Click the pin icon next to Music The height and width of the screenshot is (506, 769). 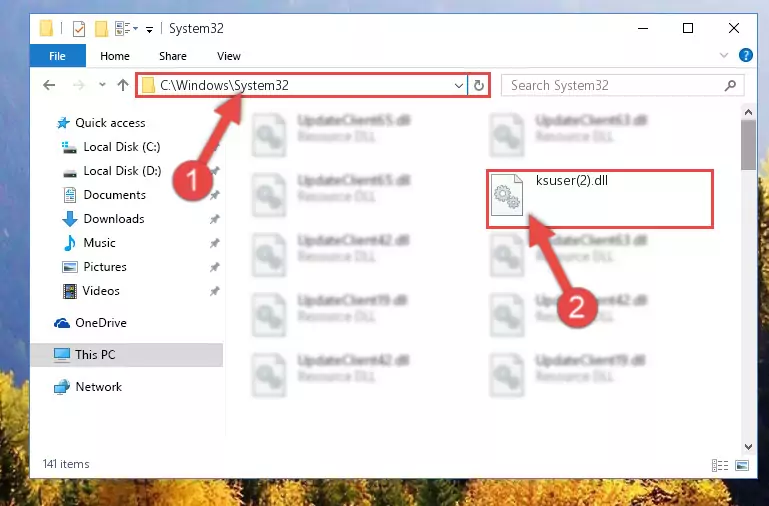(x=214, y=243)
